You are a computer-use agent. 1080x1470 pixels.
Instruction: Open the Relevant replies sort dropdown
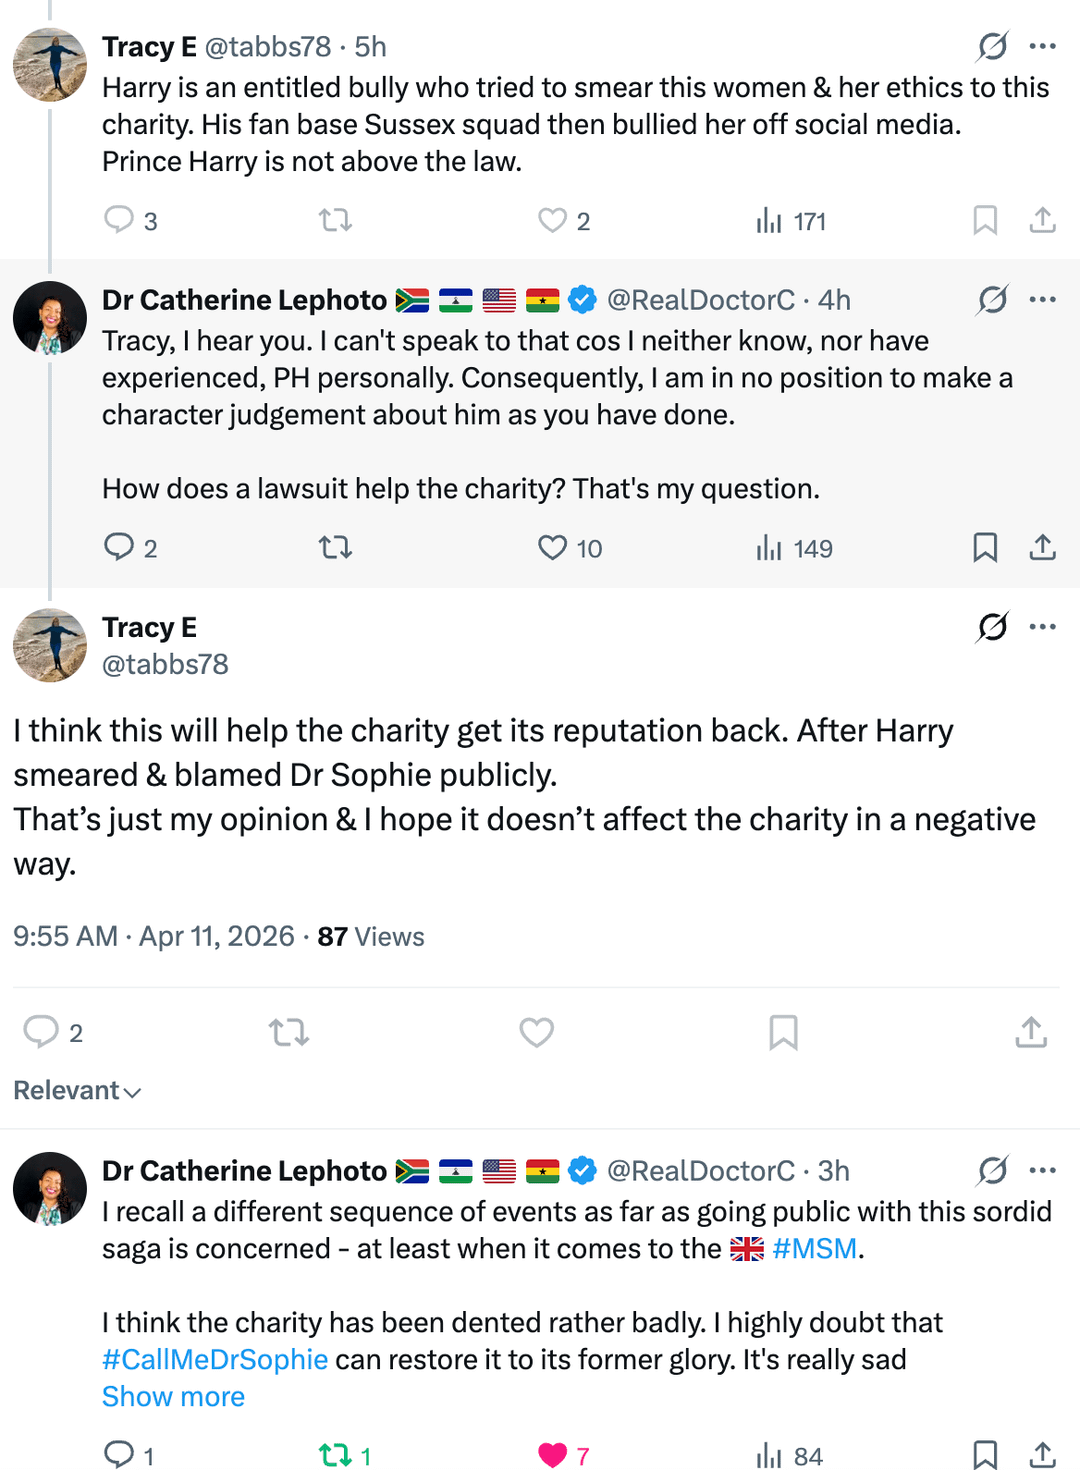point(77,1090)
